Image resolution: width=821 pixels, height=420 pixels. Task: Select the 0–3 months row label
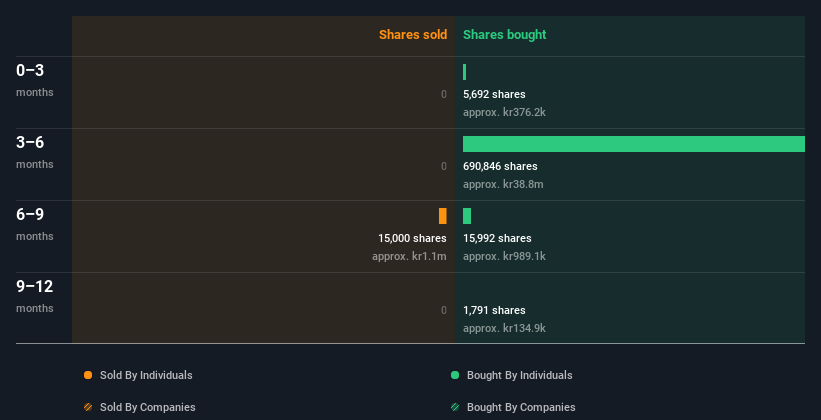tap(35, 80)
